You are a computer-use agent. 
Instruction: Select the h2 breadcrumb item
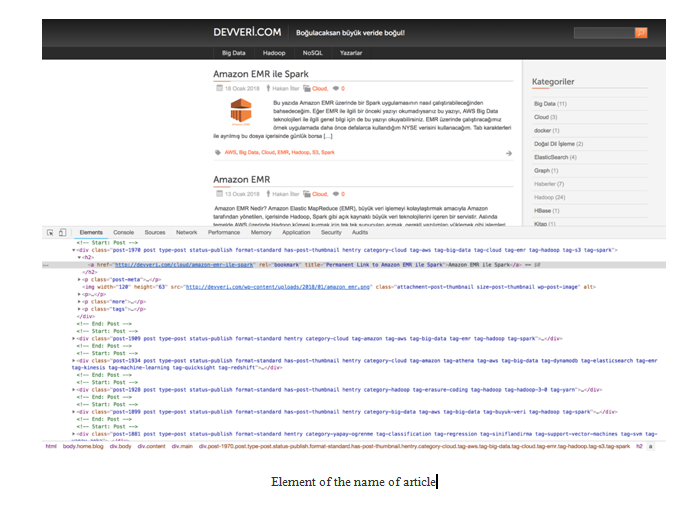pyautogui.click(x=639, y=446)
